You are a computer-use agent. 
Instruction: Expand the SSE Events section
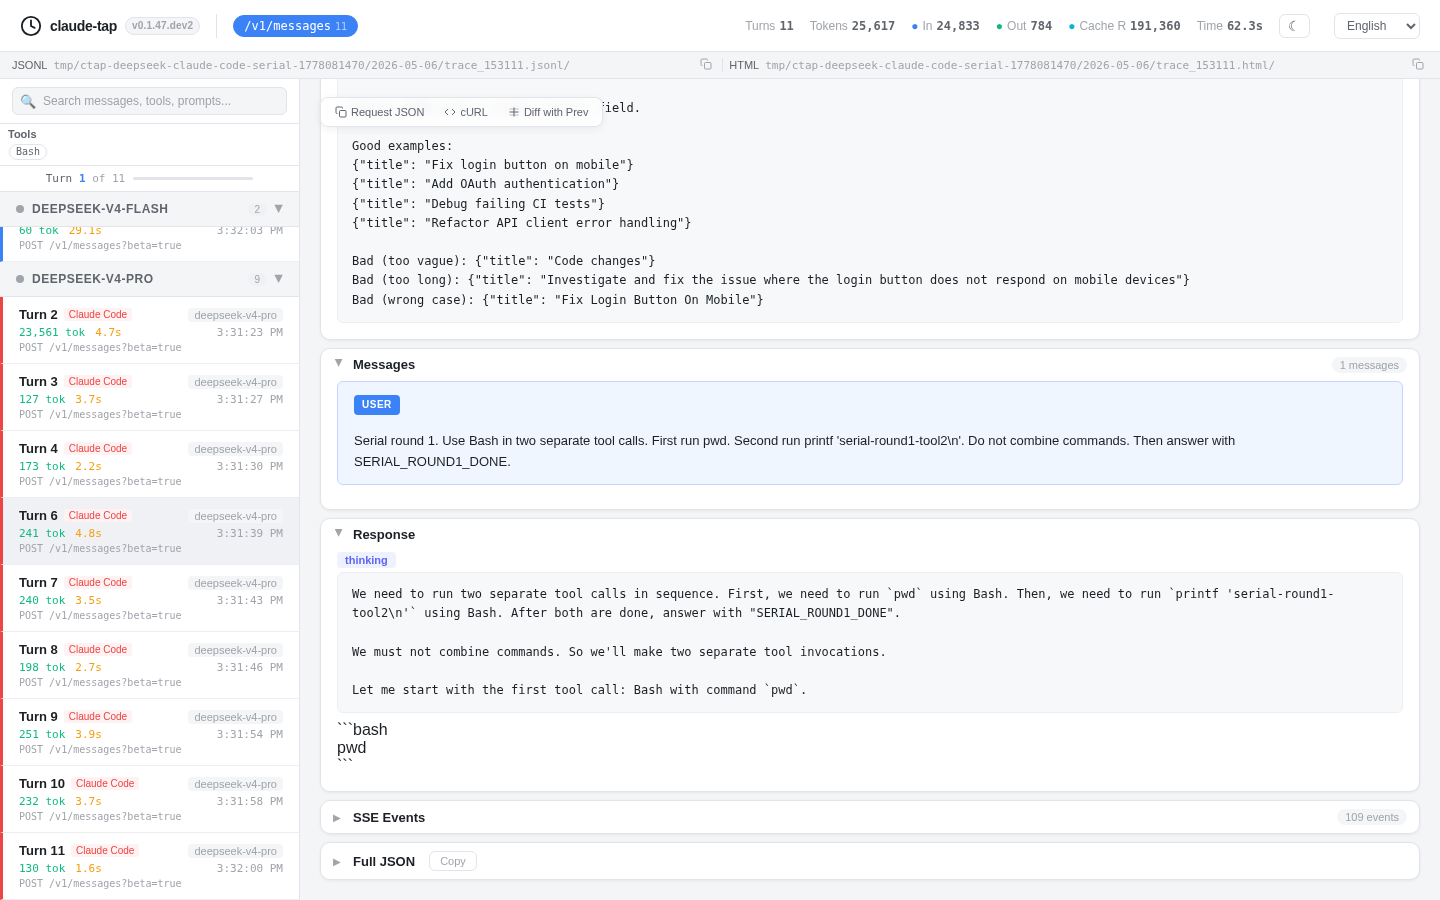click(337, 817)
